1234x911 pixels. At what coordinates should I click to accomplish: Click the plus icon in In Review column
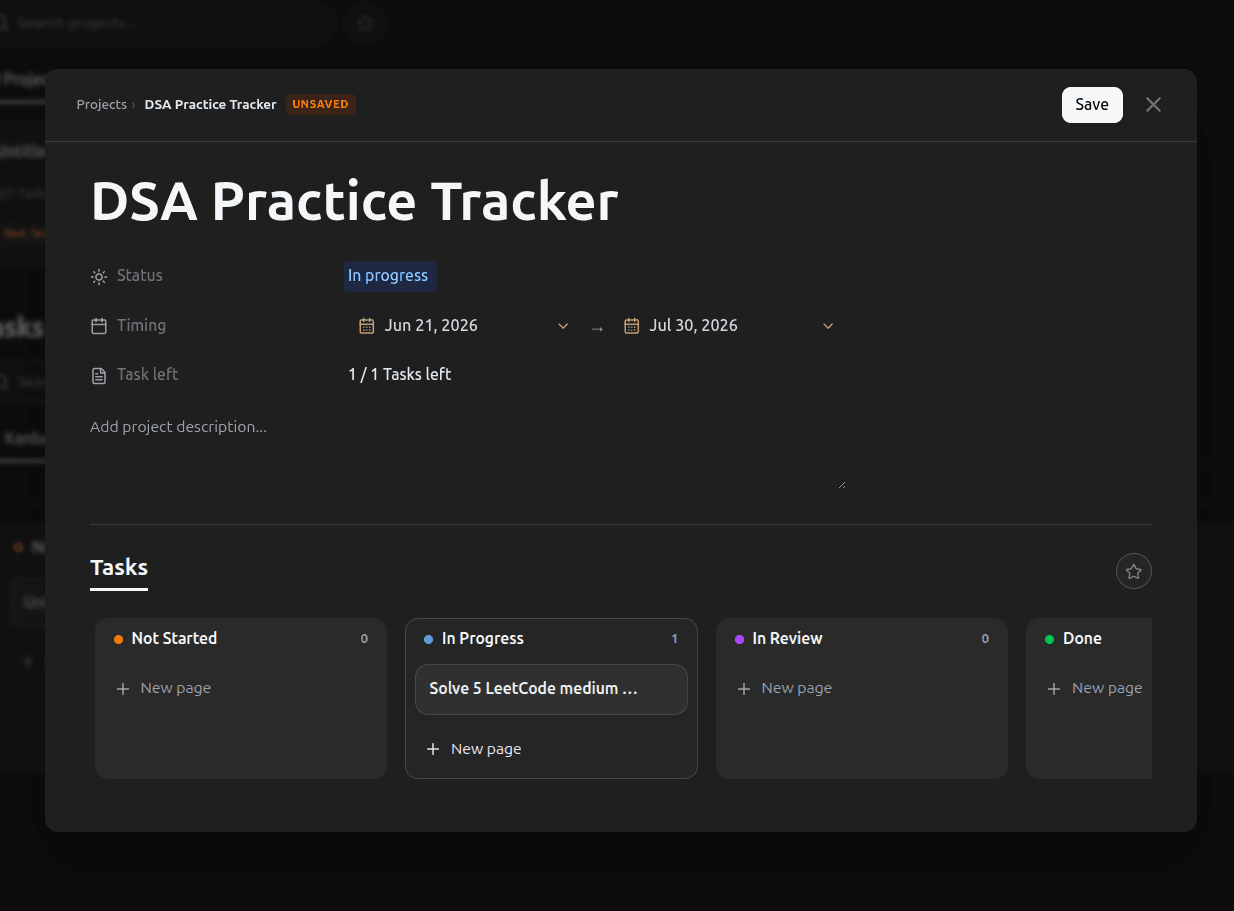click(x=744, y=689)
